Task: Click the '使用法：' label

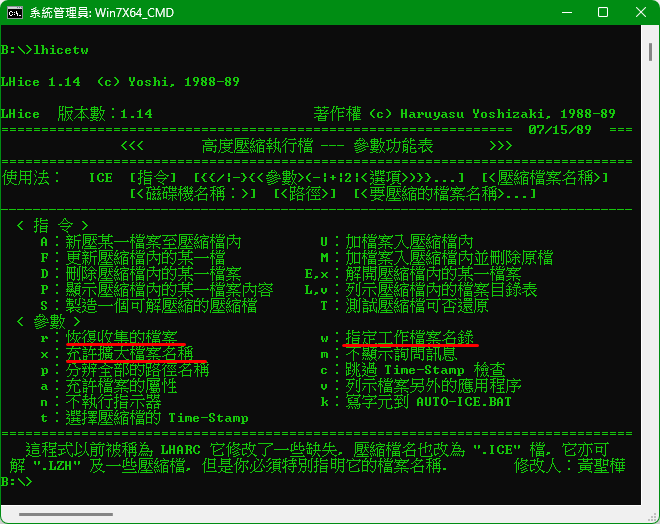Action: 31,178
